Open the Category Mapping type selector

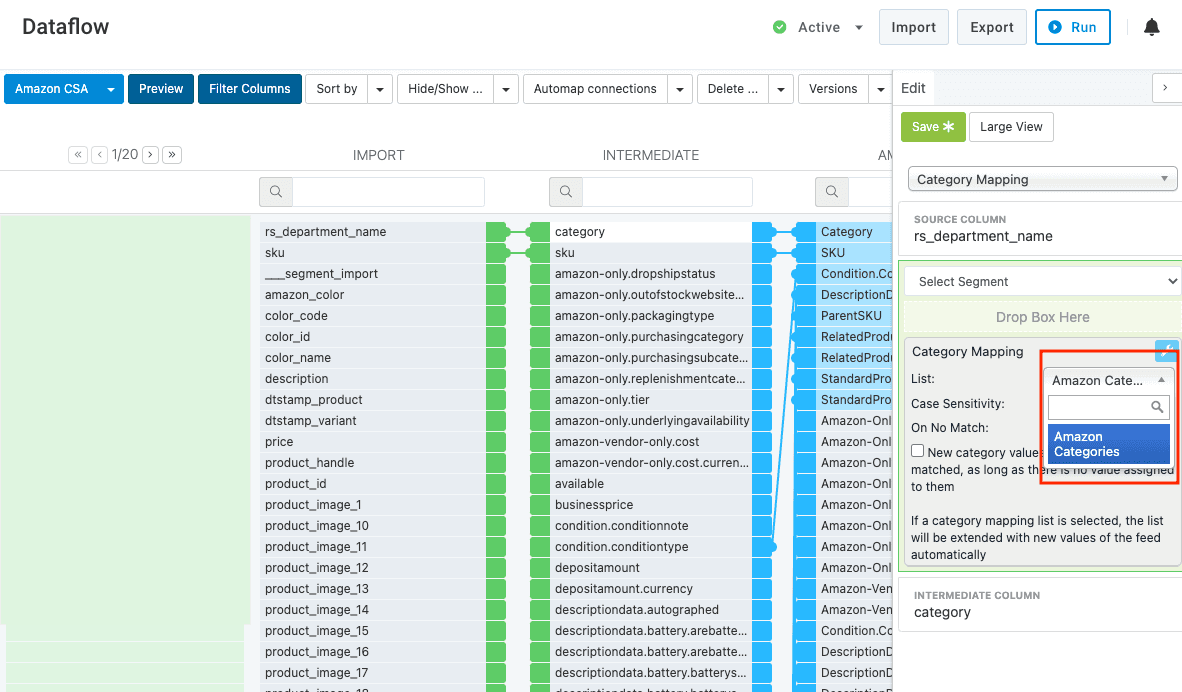click(x=1041, y=180)
